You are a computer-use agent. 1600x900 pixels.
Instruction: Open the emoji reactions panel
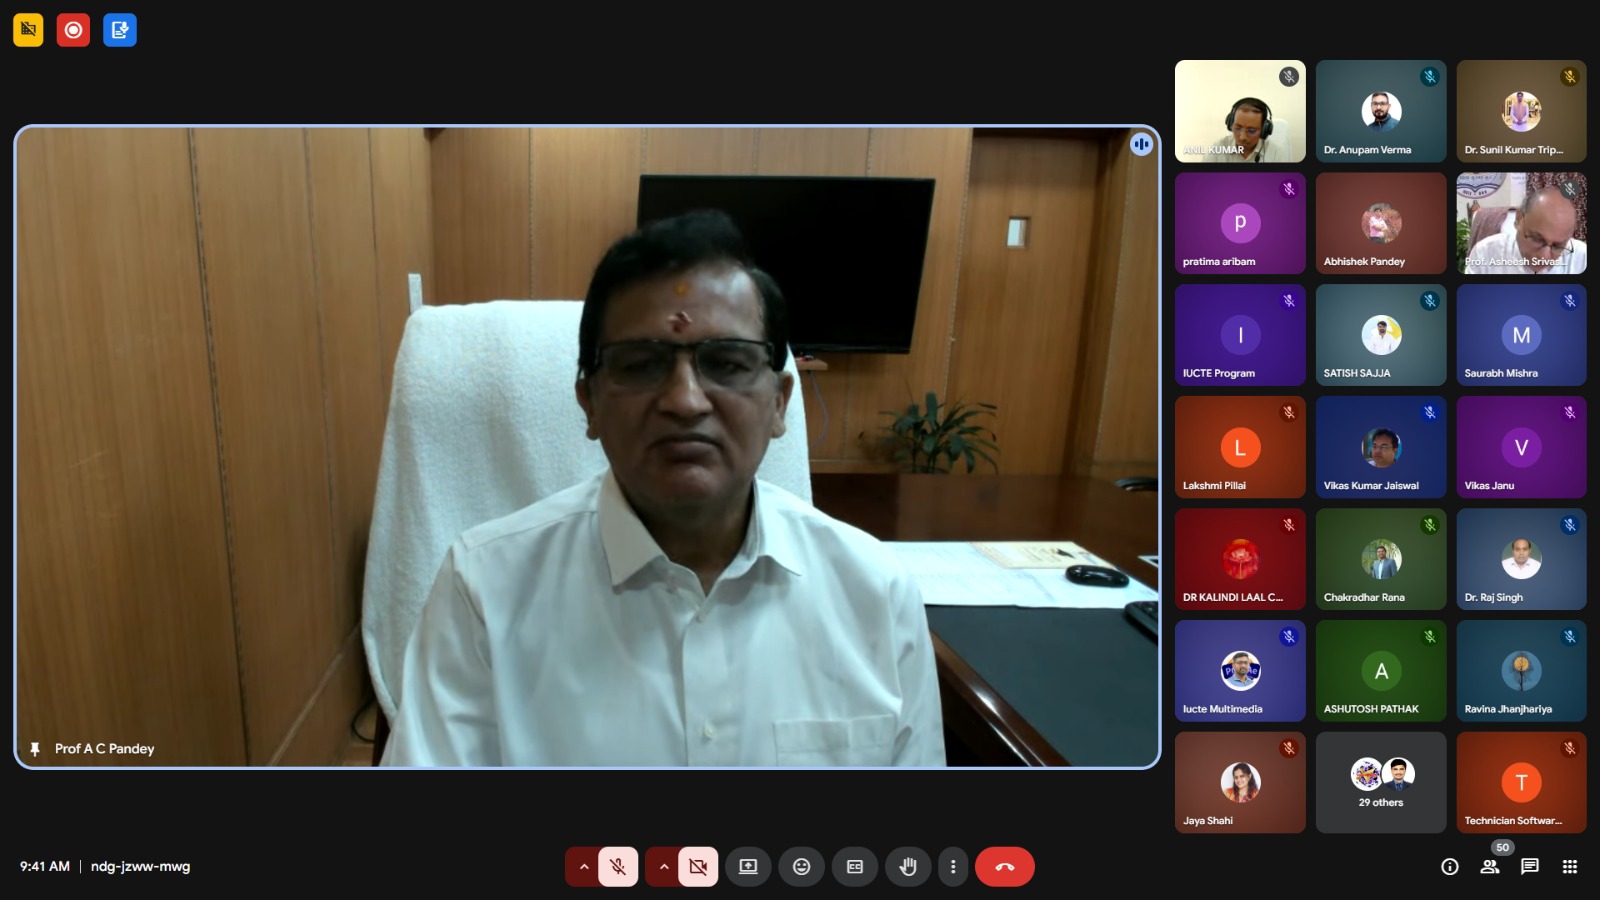[801, 867]
